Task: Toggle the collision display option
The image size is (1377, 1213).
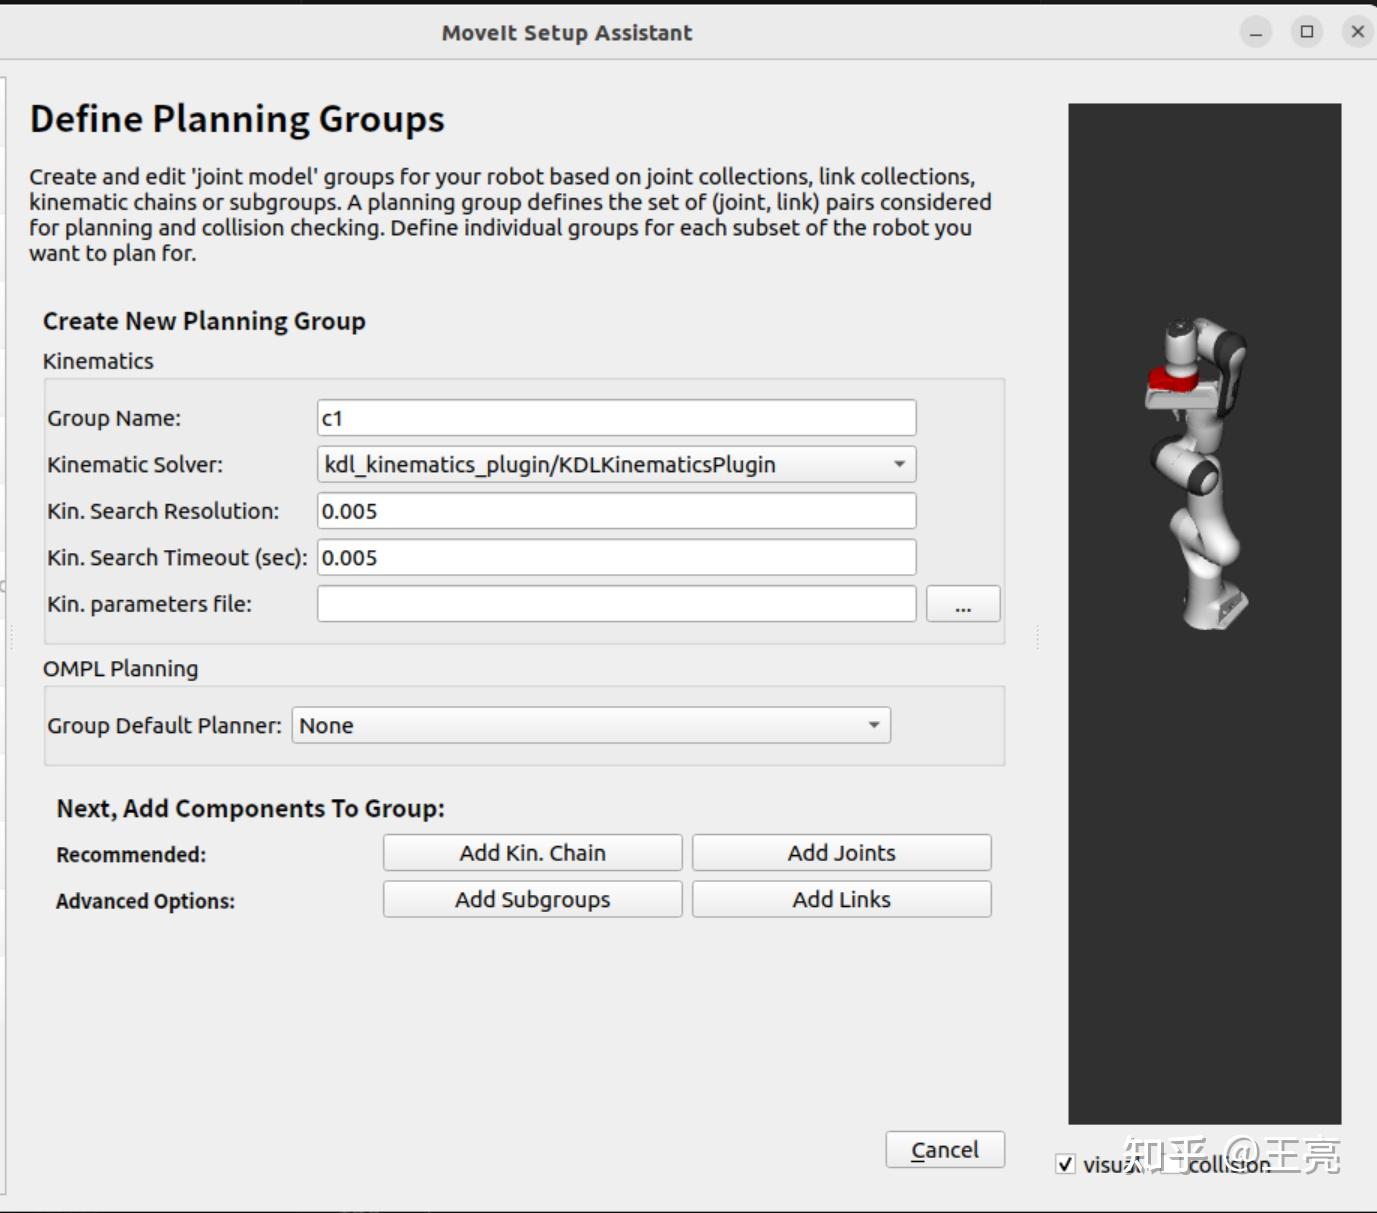Action: point(1230,1165)
